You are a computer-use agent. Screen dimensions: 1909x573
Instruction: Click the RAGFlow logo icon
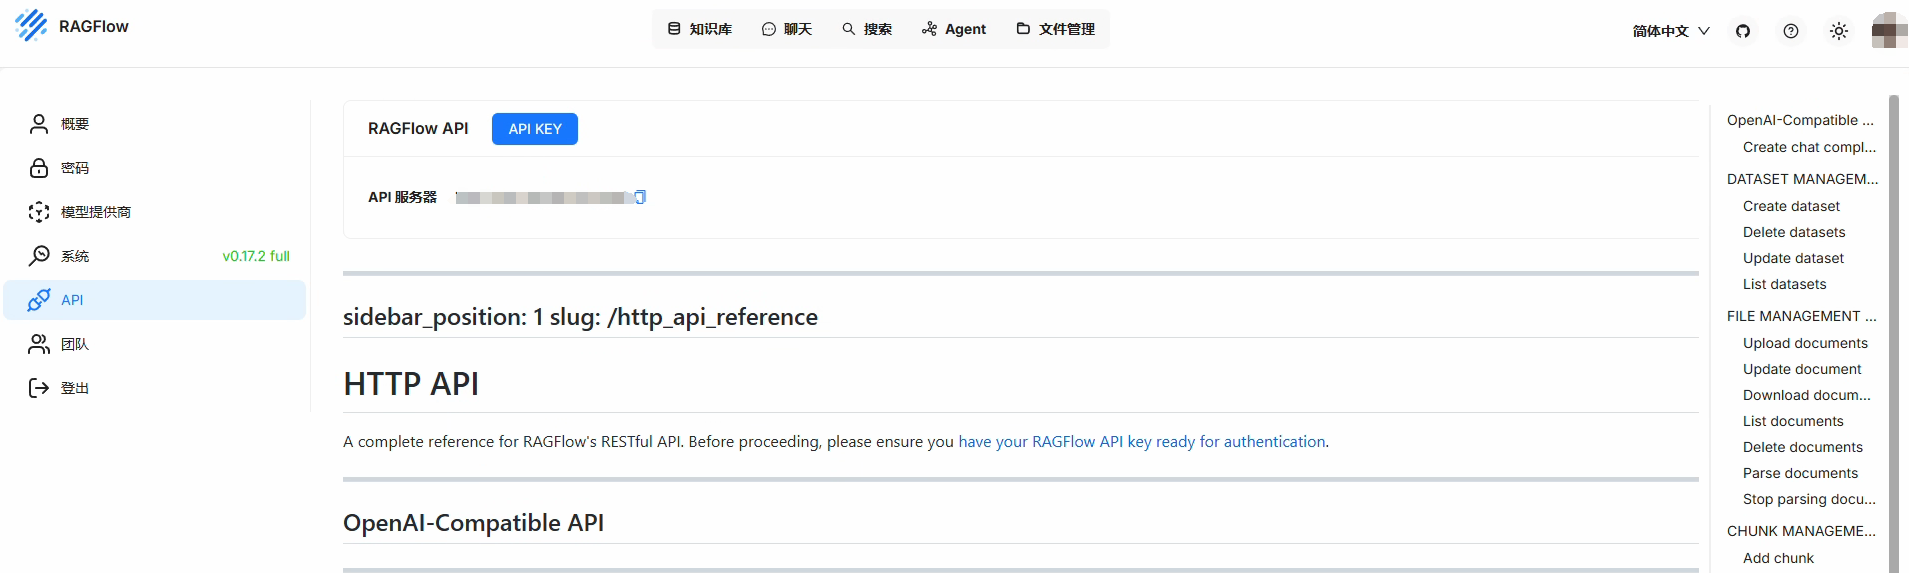[x=31, y=26]
